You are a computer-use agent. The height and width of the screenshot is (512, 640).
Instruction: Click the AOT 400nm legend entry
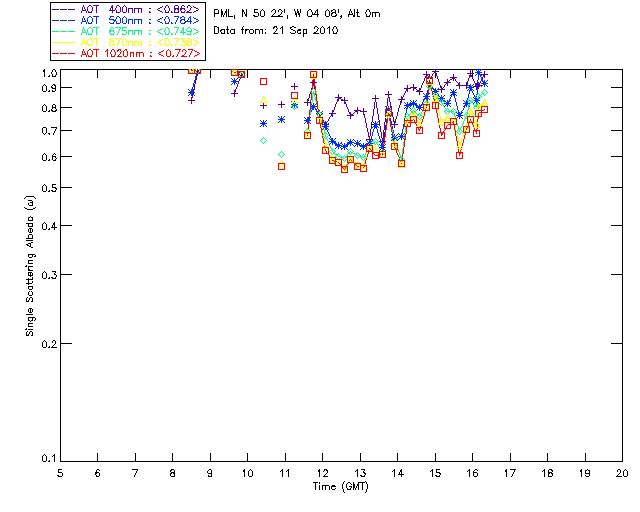128,8
